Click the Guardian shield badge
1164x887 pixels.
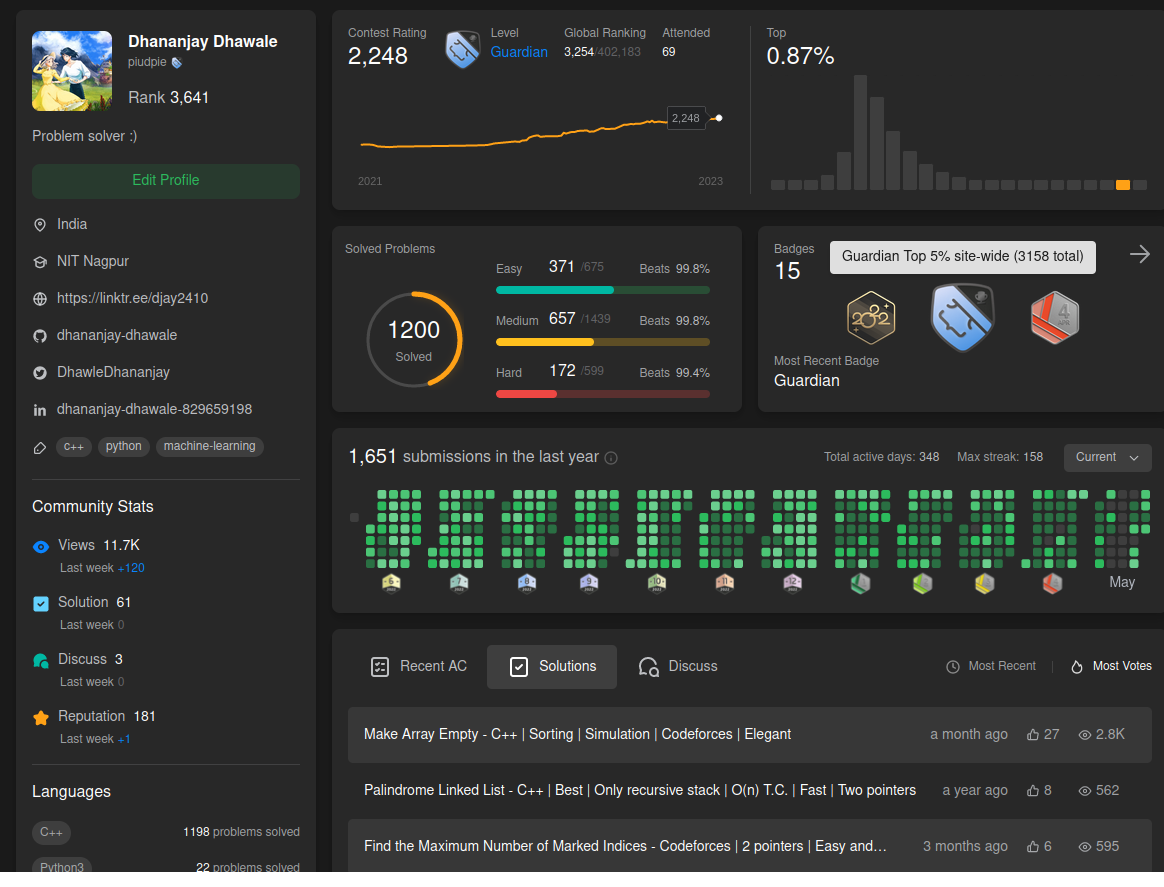(962, 316)
